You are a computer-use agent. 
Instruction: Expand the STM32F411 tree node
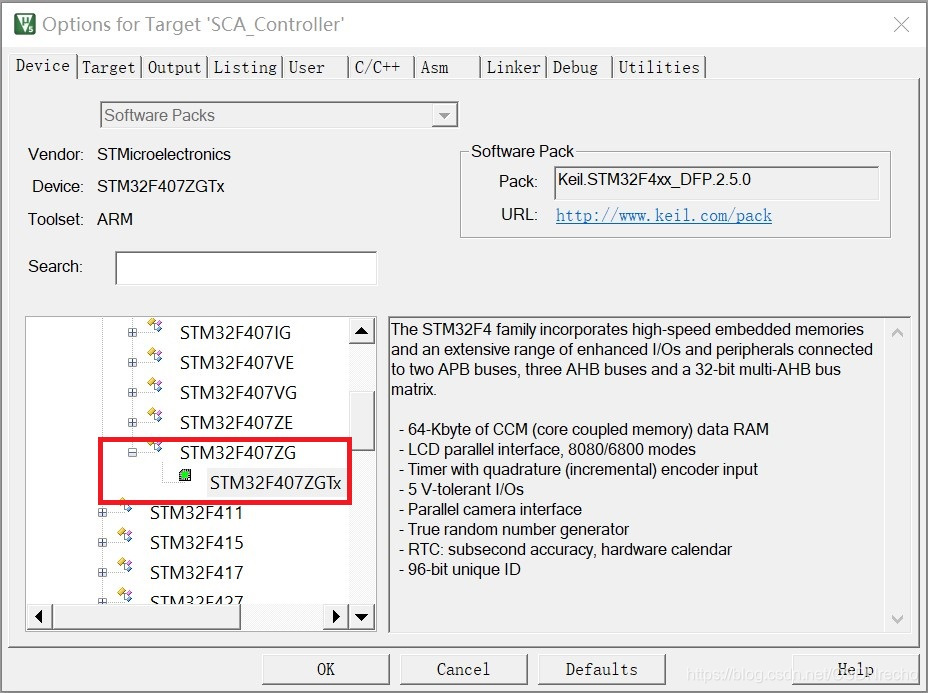102,513
